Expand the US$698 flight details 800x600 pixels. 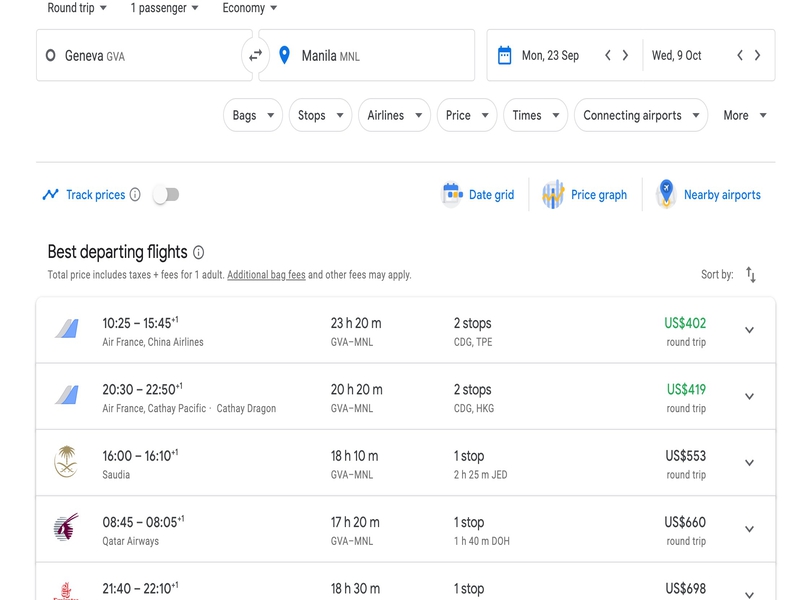click(x=749, y=594)
